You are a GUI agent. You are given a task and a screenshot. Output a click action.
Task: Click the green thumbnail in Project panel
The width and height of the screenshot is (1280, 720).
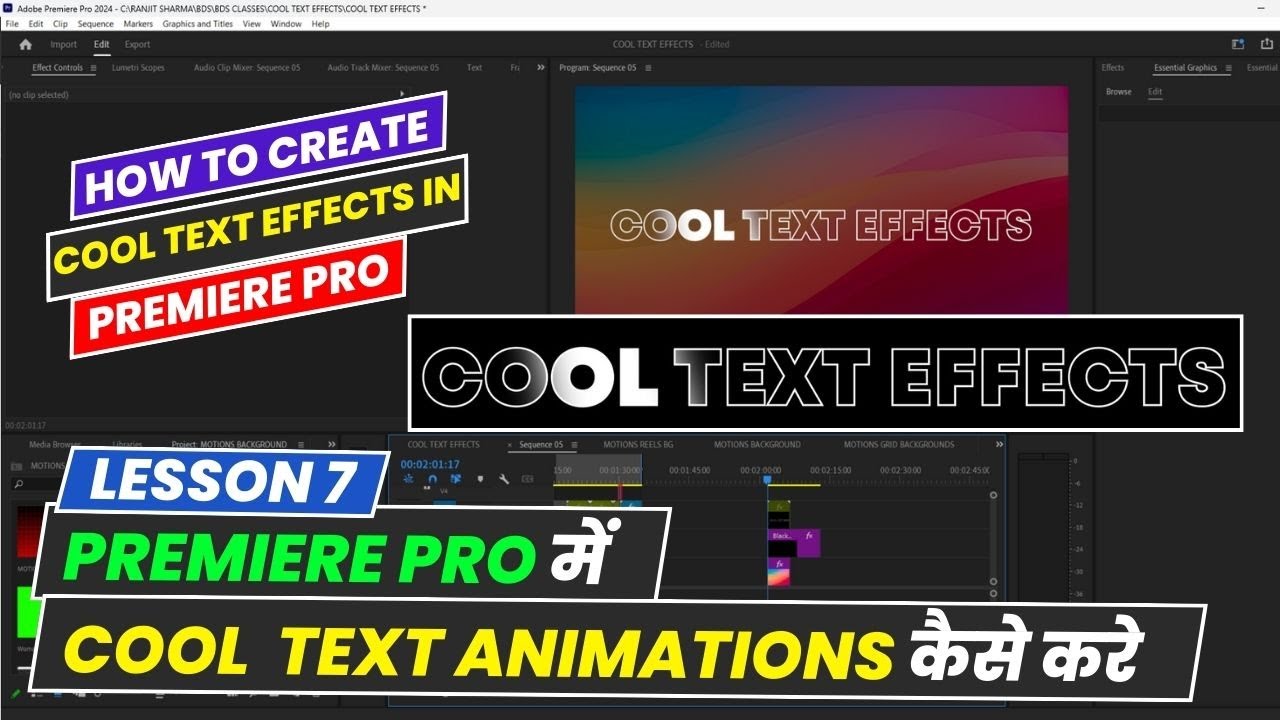28,612
